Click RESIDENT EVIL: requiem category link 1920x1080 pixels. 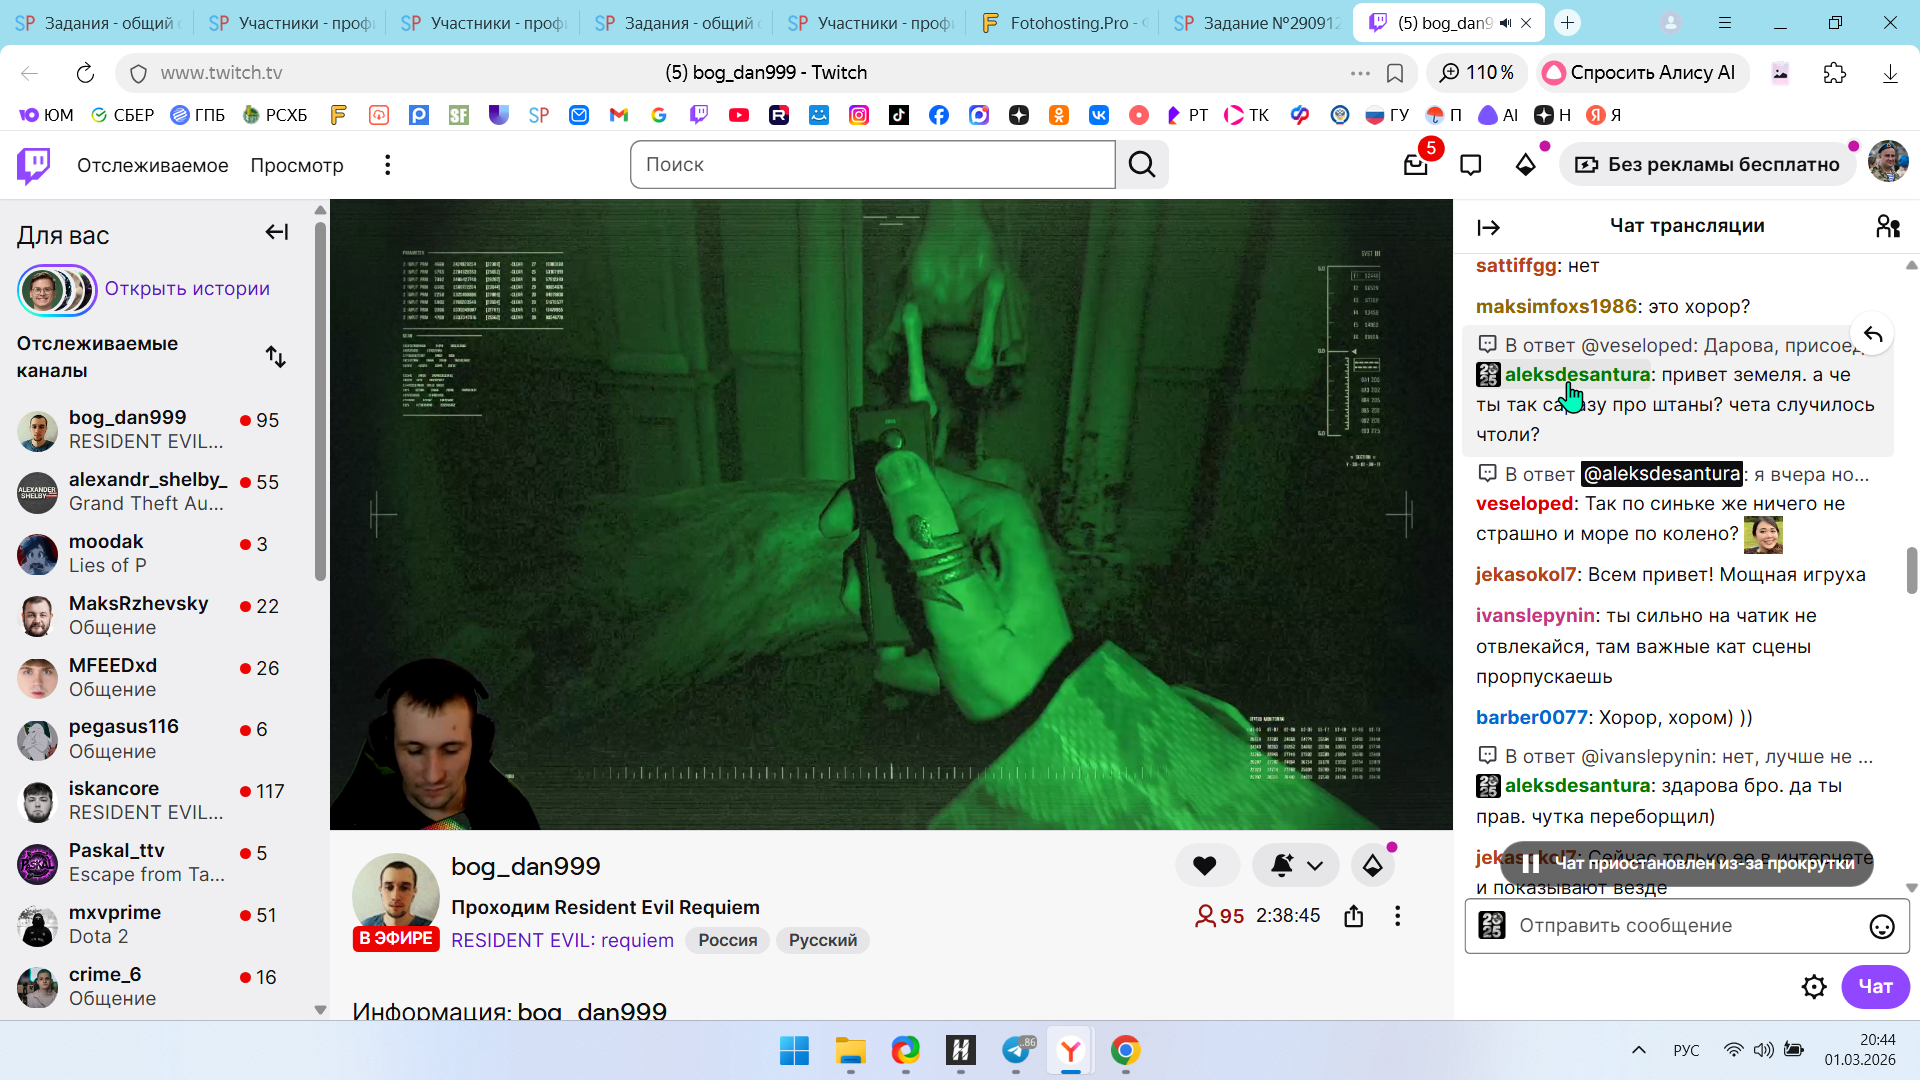[562, 941]
